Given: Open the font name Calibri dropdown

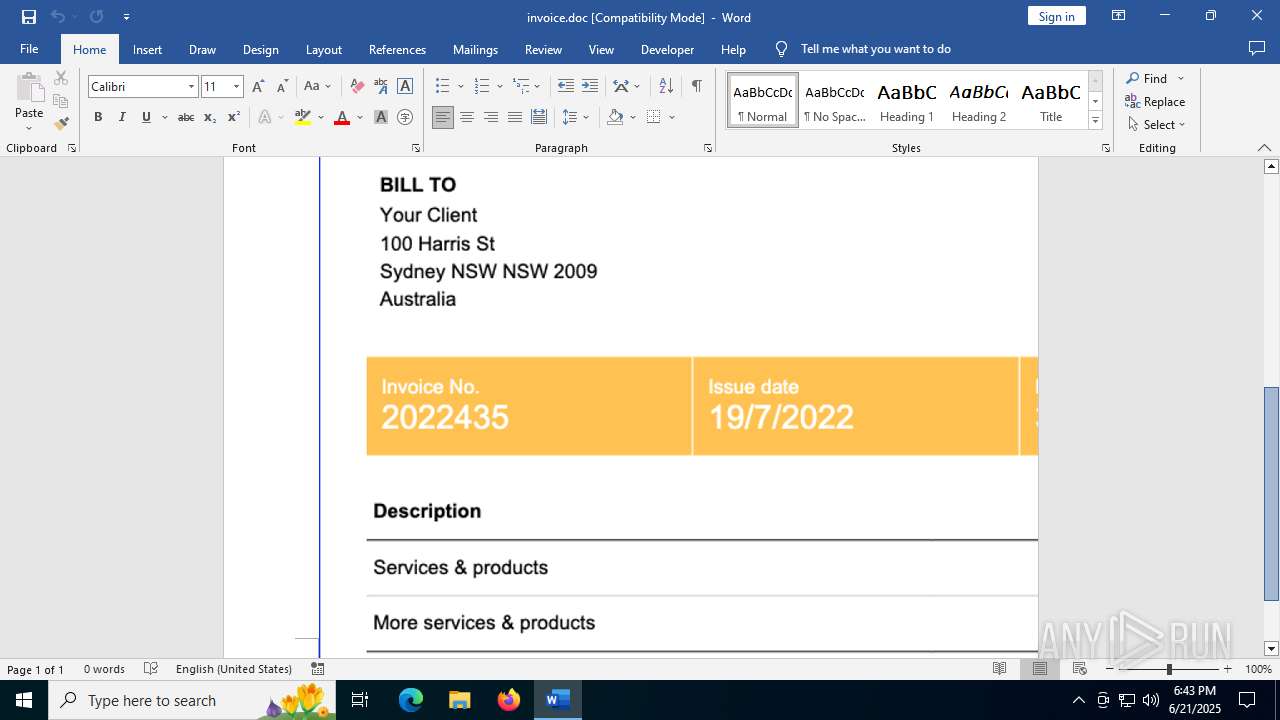Looking at the screenshot, I should 191,87.
